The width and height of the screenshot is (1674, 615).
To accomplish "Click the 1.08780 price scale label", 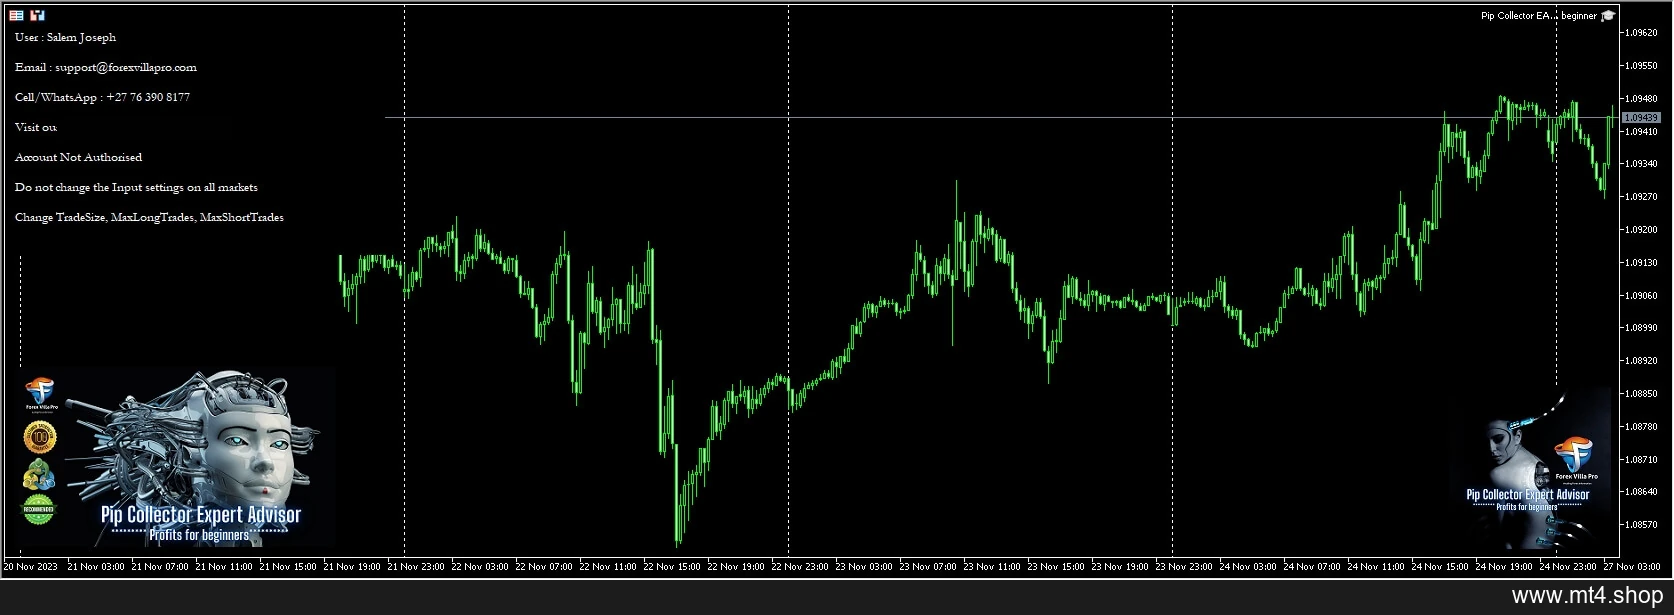I will pyautogui.click(x=1642, y=427).
